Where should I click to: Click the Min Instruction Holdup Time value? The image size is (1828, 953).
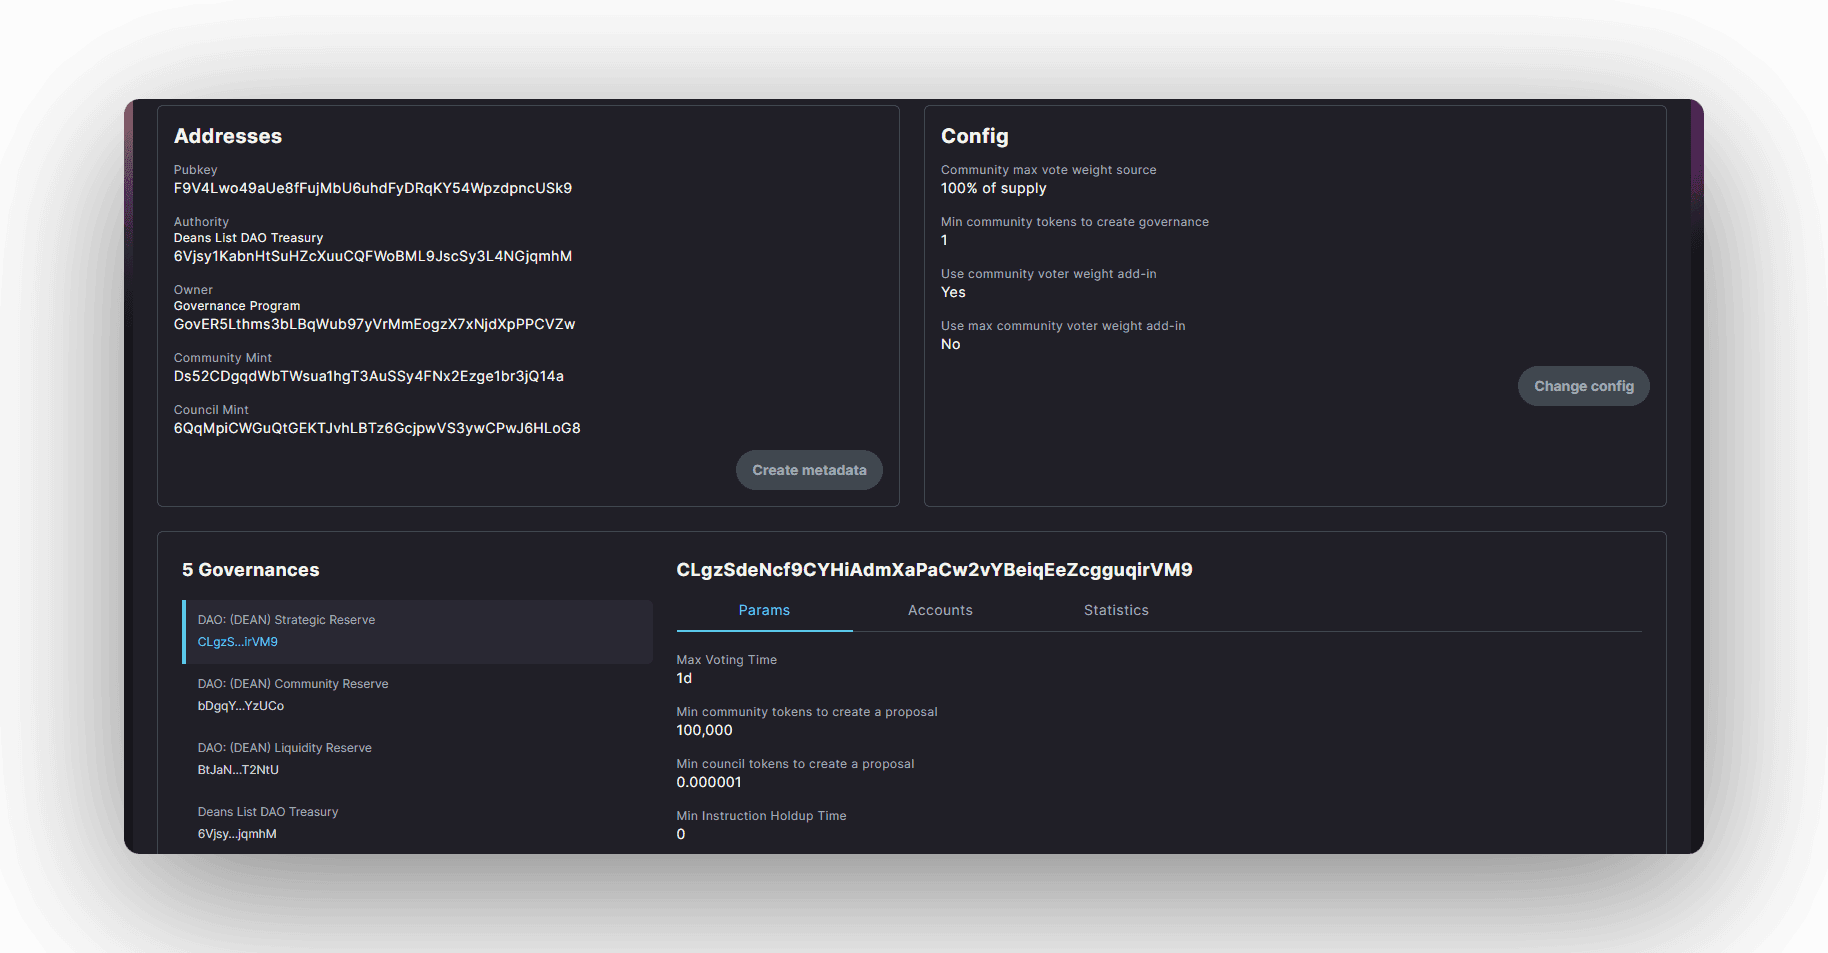(x=681, y=834)
